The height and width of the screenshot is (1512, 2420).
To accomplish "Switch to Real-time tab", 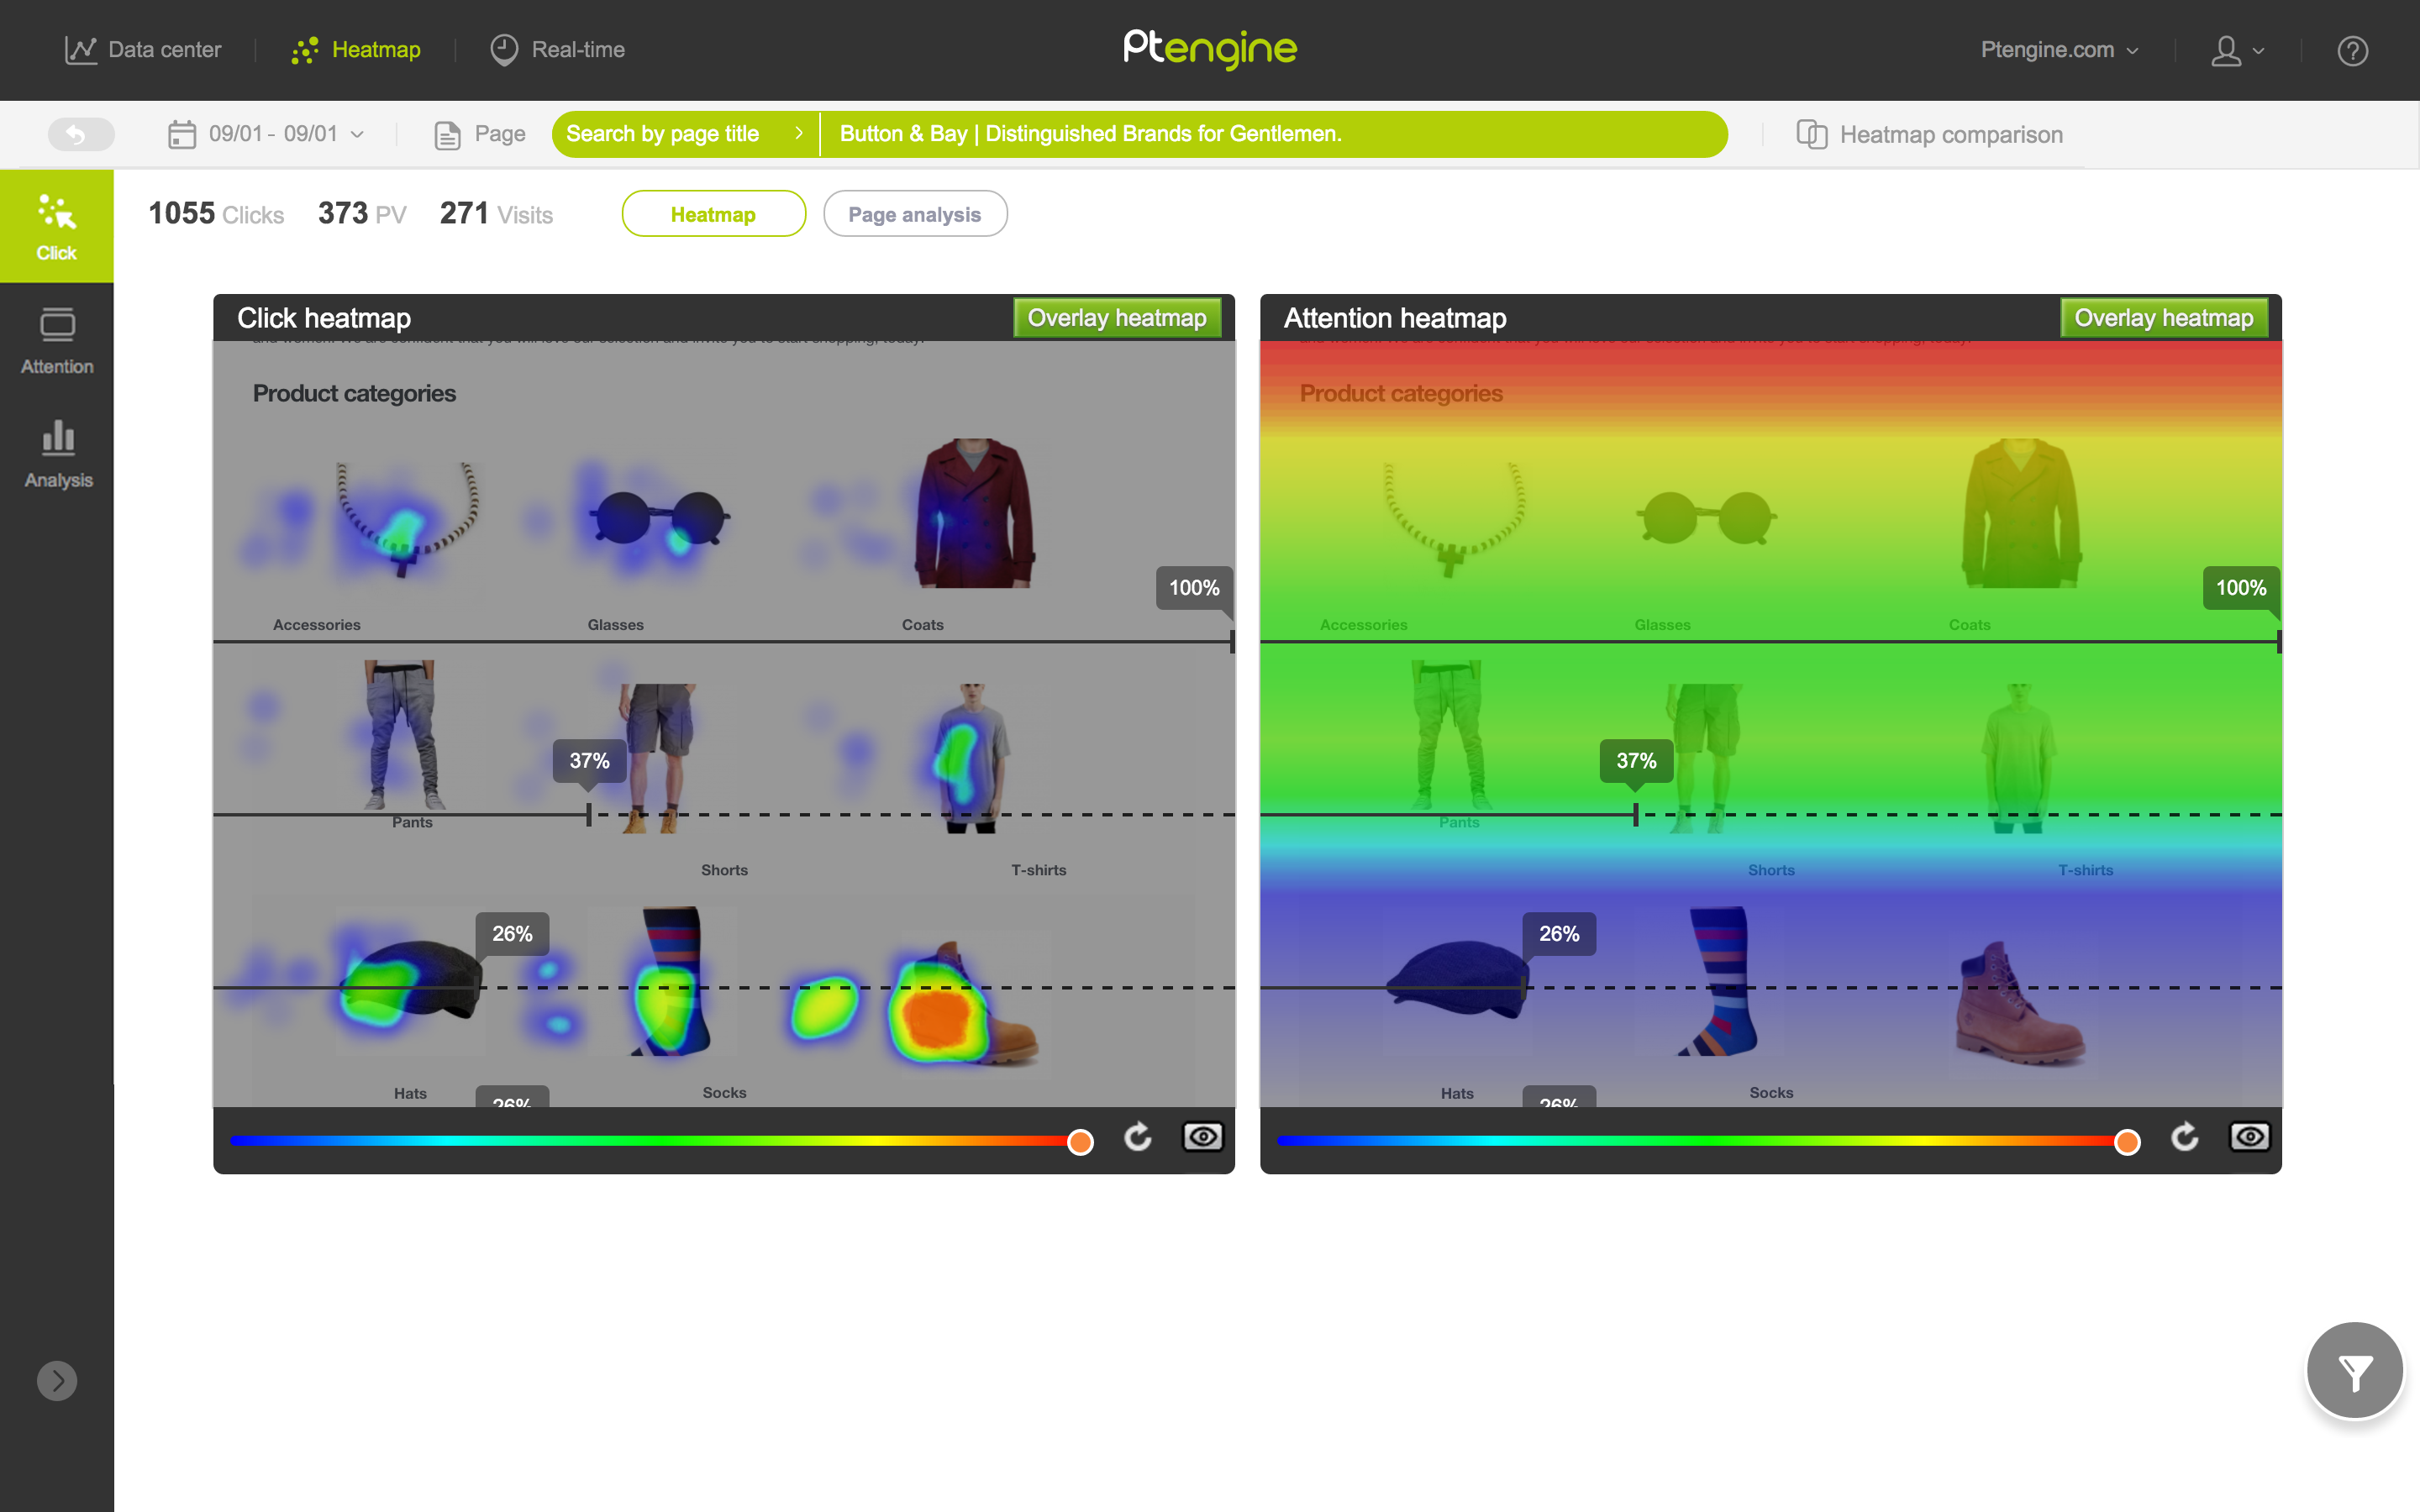I will pyautogui.click(x=558, y=50).
